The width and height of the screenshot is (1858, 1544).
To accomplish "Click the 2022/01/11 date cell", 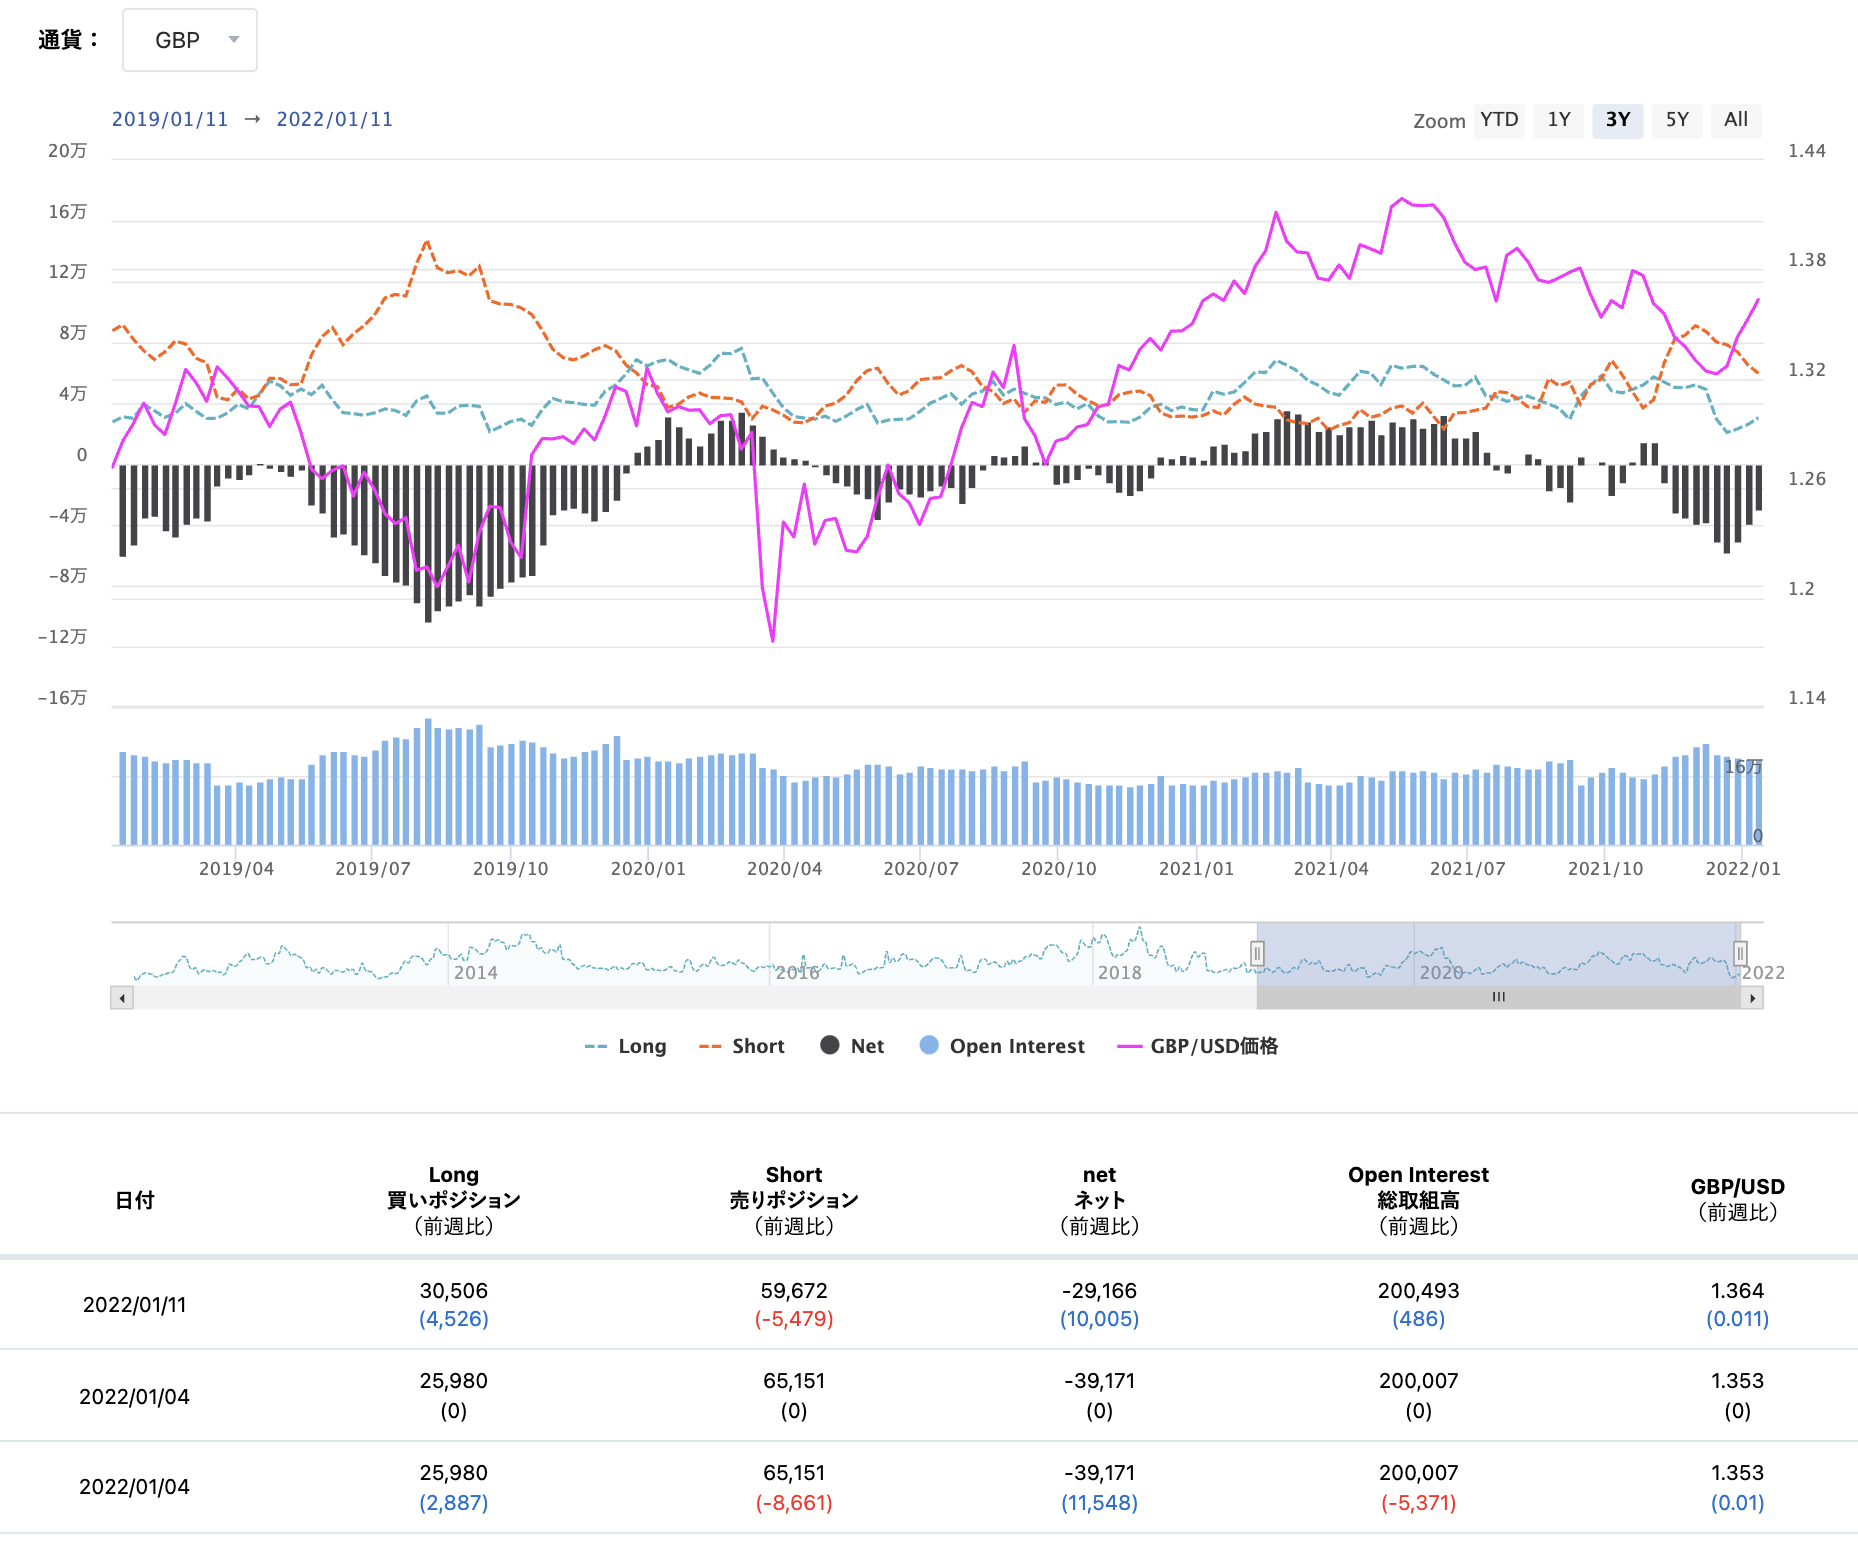I will (x=135, y=1305).
